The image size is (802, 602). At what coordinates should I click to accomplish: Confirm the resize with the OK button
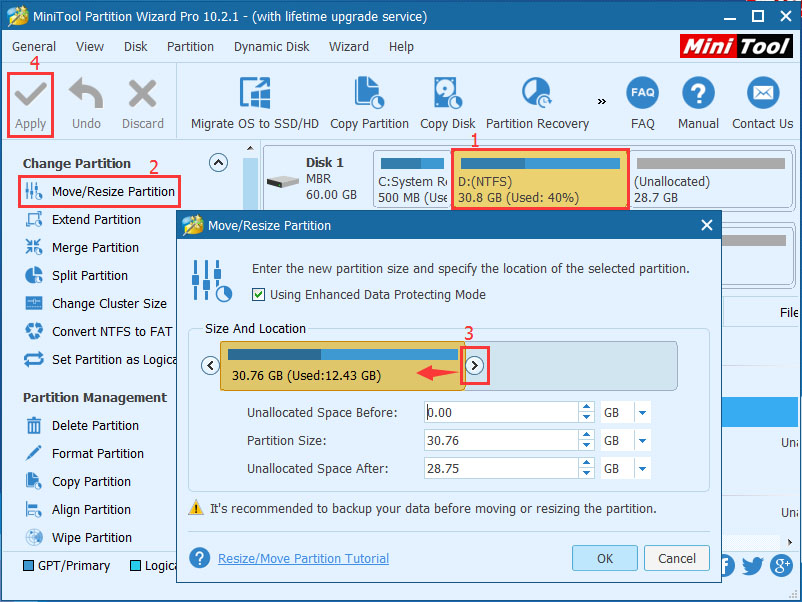click(x=605, y=558)
